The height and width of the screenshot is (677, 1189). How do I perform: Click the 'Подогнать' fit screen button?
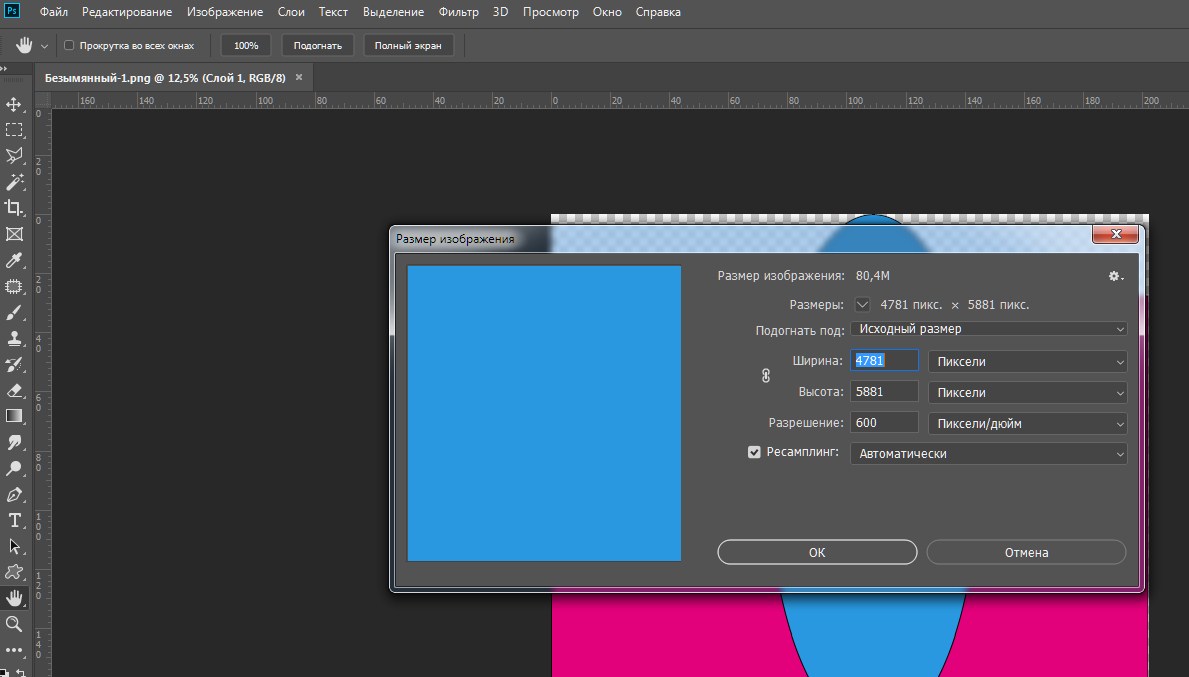click(318, 45)
